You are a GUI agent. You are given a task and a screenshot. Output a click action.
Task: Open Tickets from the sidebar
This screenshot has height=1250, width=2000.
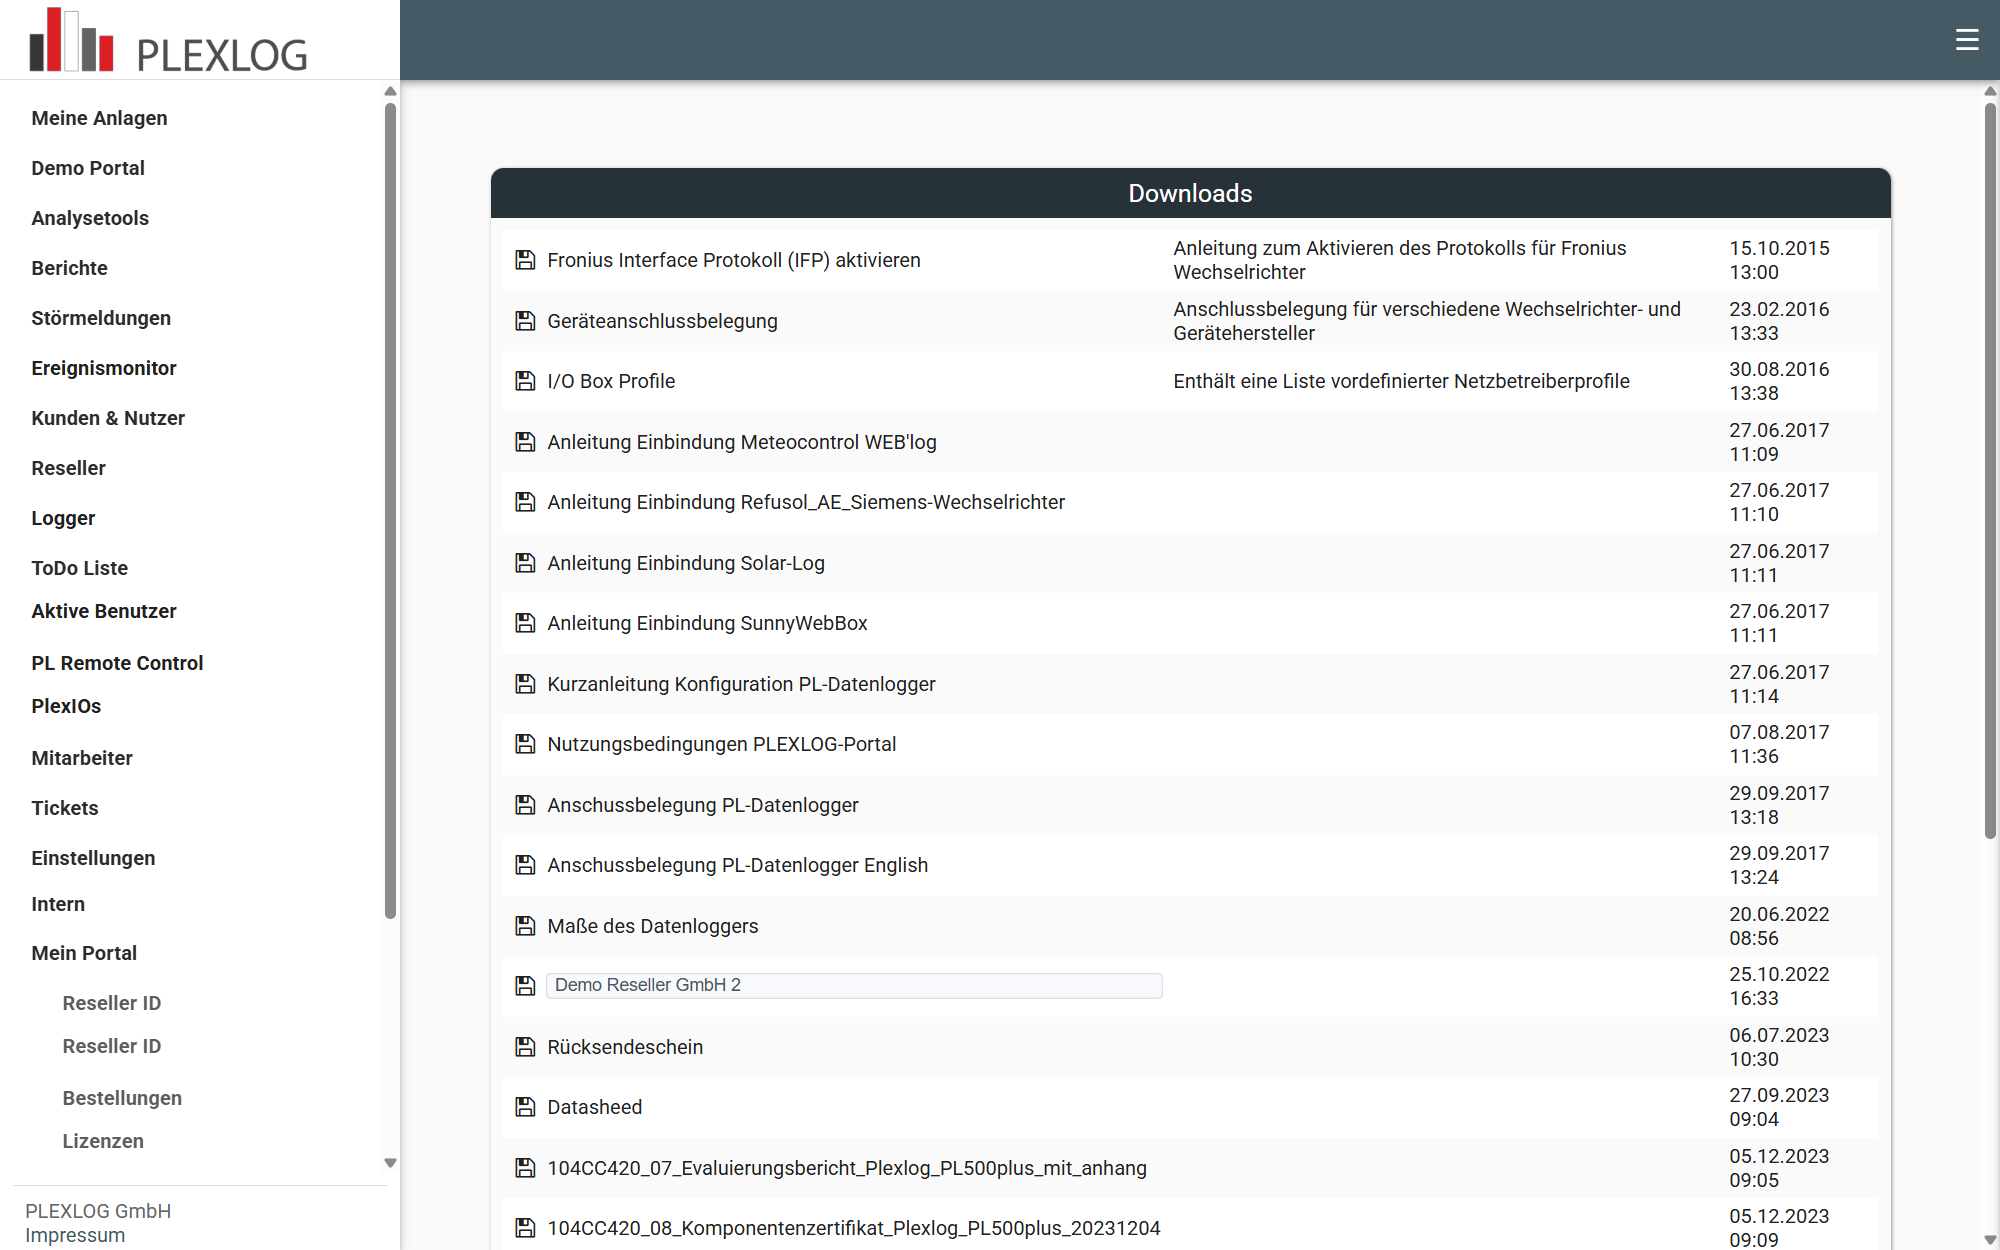[65, 808]
